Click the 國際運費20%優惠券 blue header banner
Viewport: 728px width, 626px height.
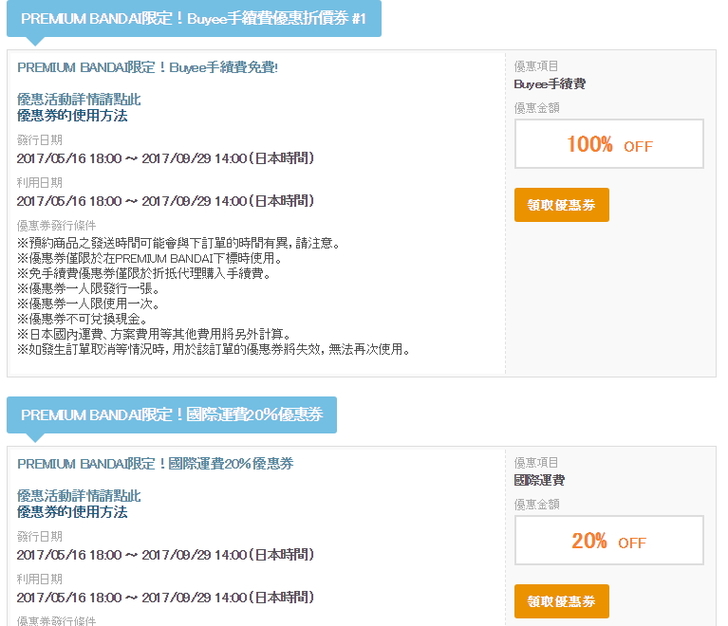[172, 415]
